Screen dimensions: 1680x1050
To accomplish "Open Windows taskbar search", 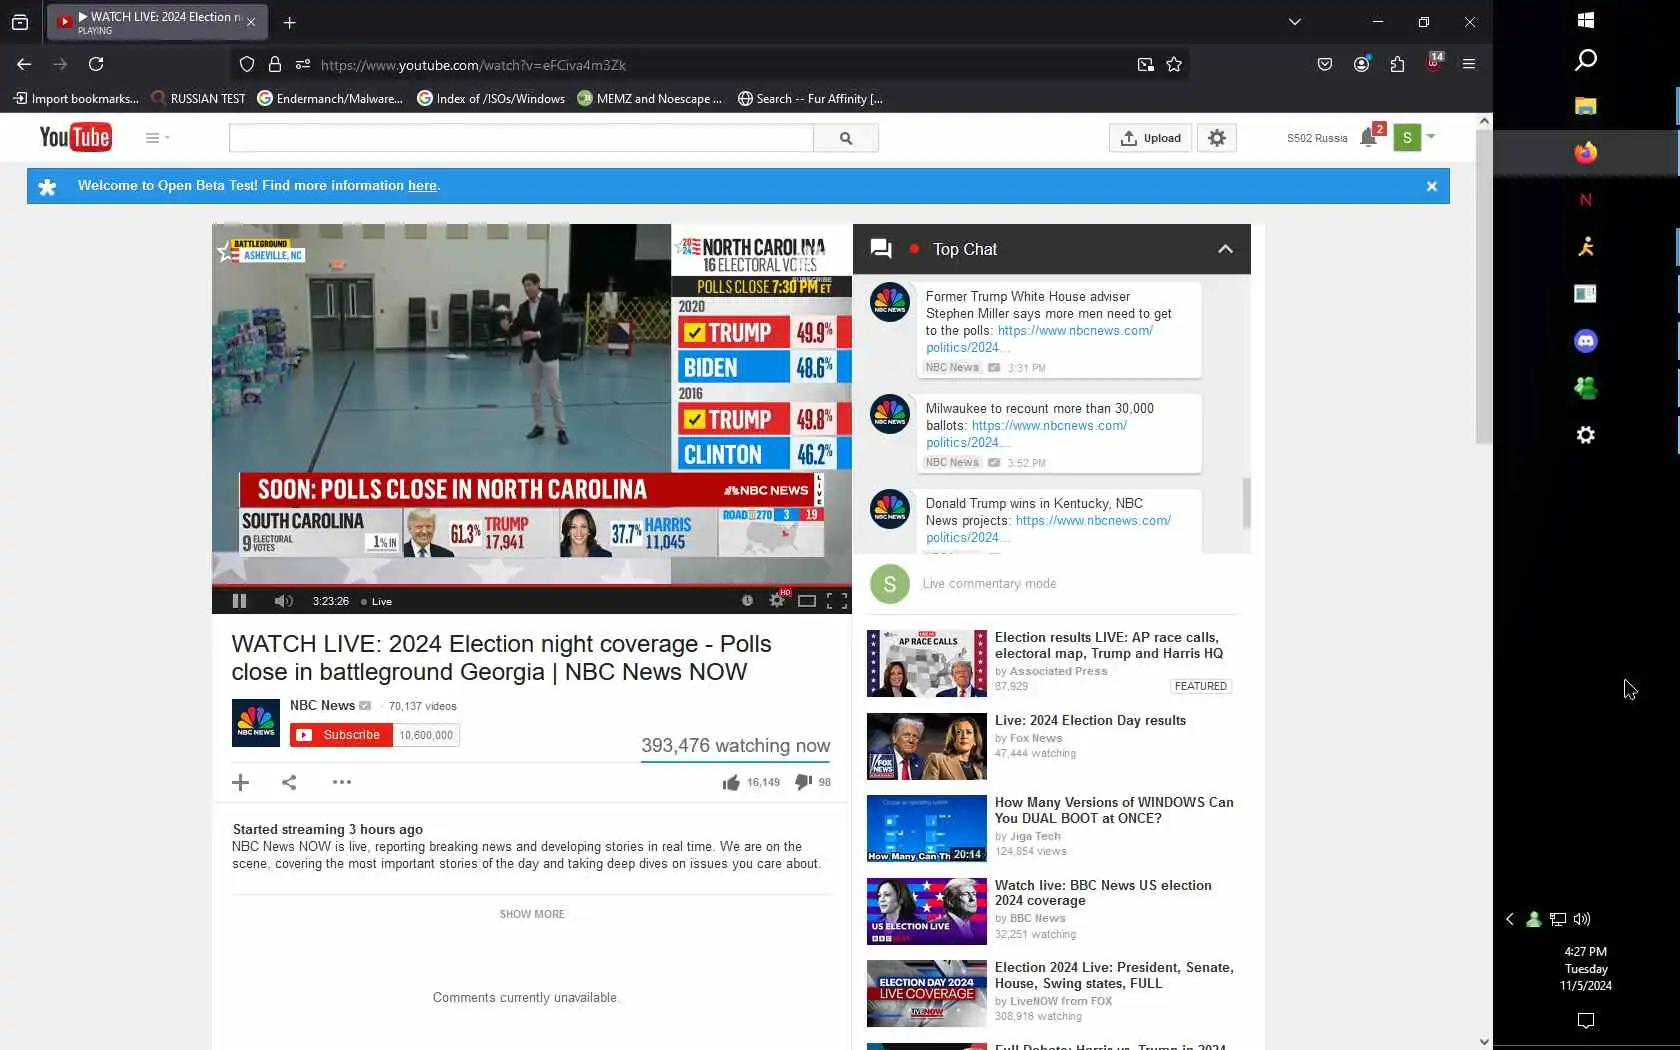I will tap(1586, 60).
